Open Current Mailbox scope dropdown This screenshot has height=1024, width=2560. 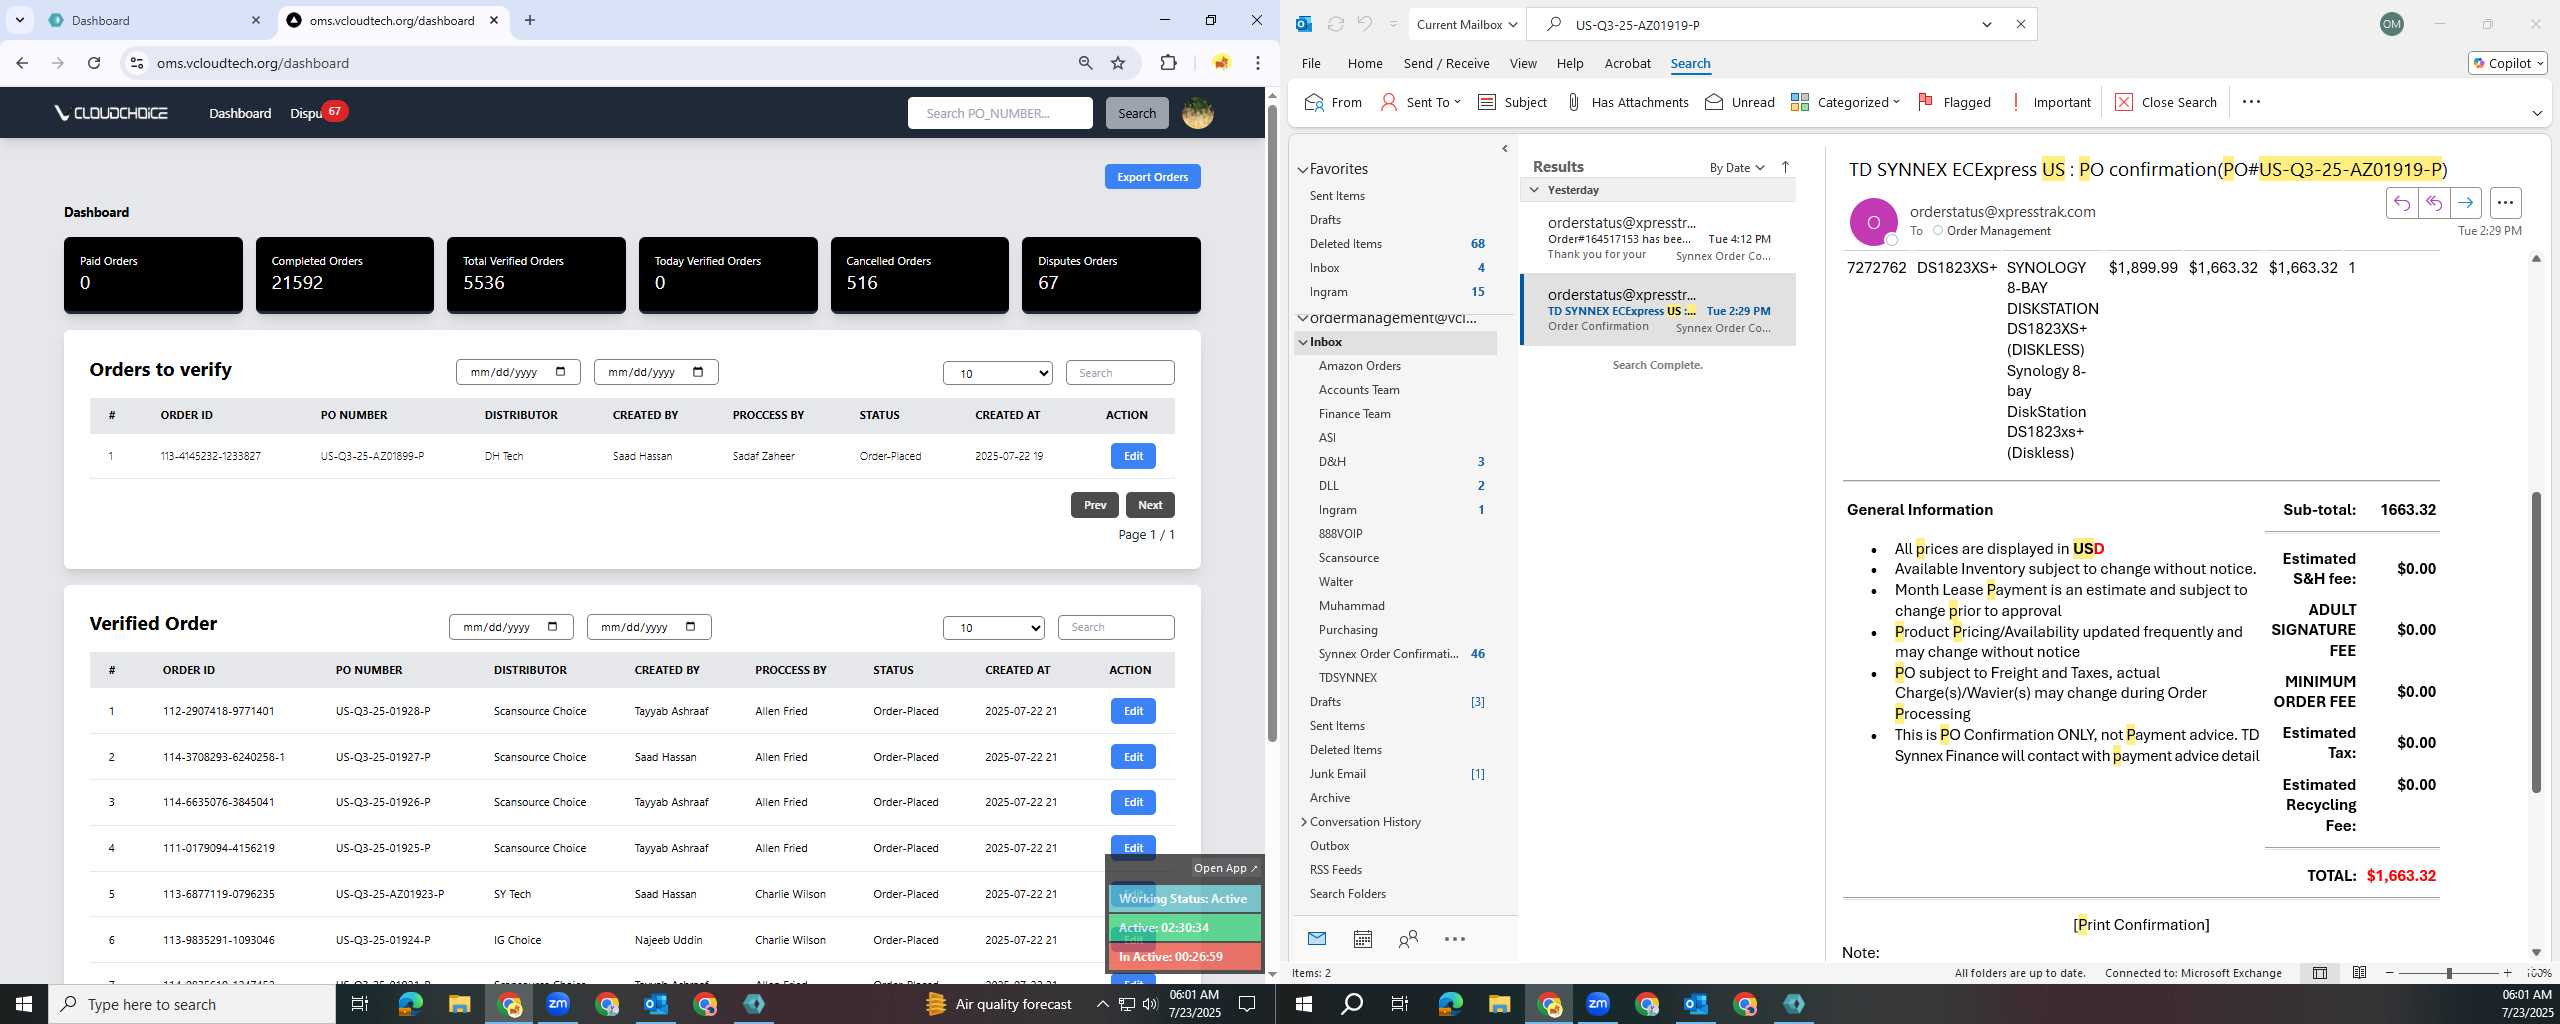[1467, 24]
